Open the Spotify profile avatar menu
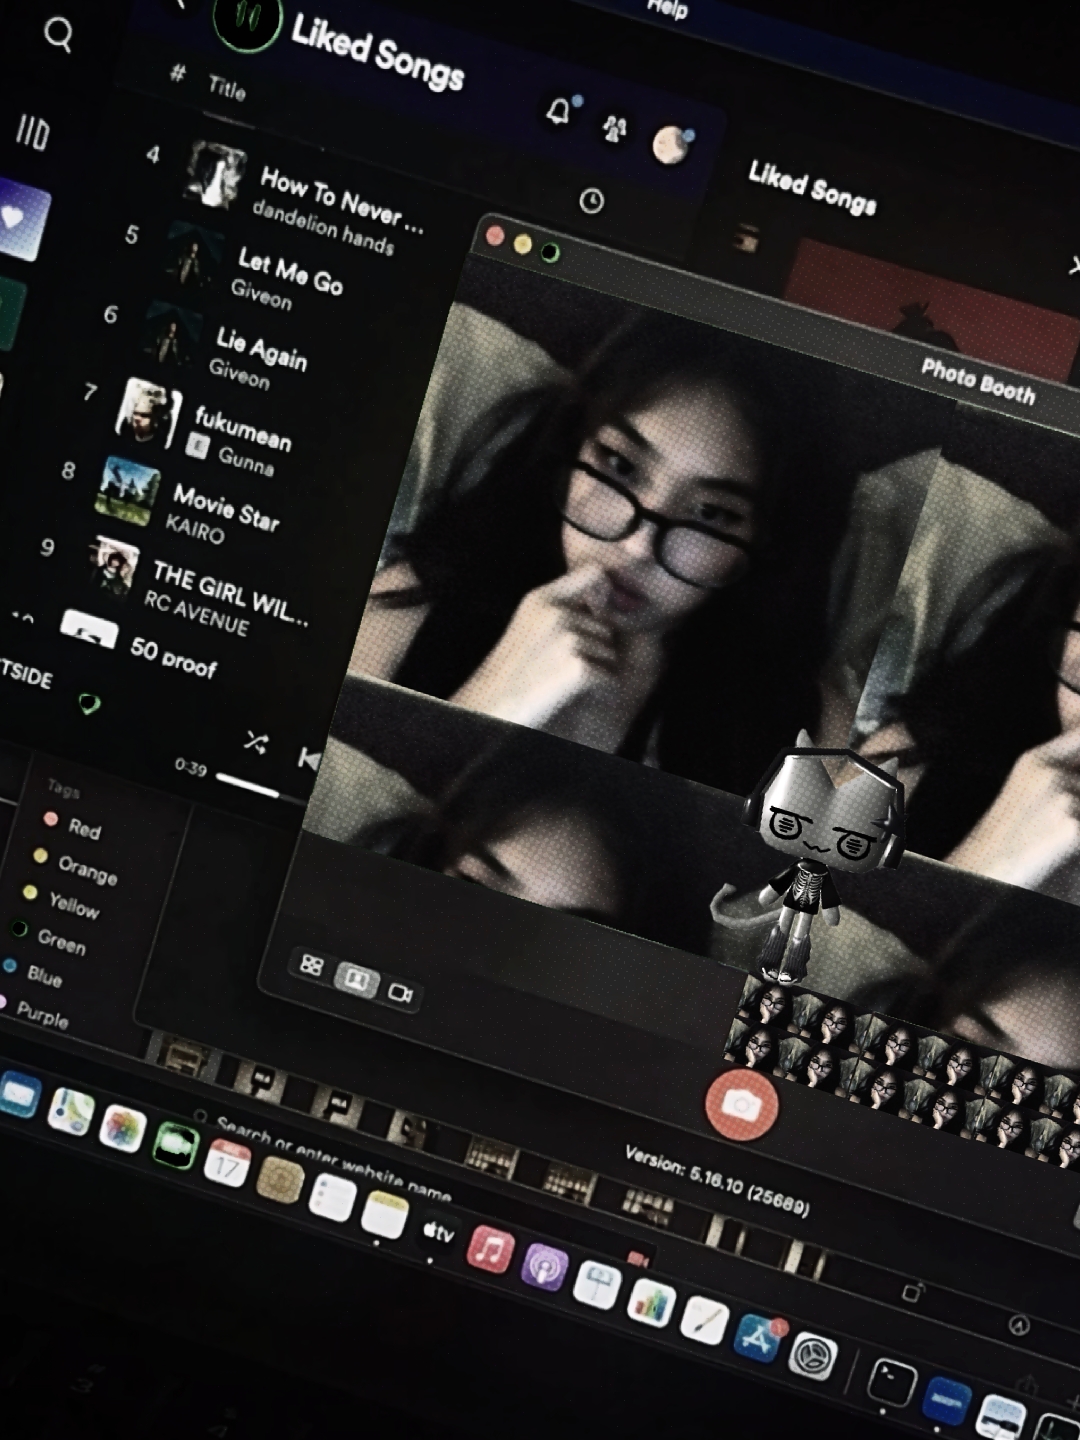The image size is (1080, 1440). click(670, 145)
